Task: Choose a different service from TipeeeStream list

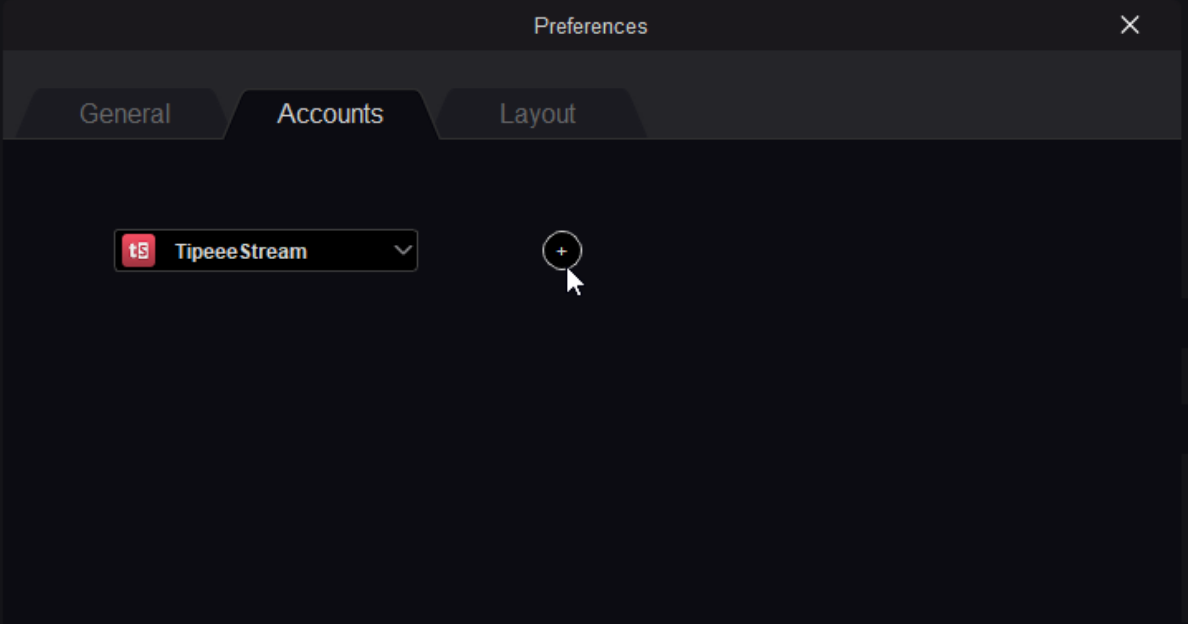Action: coord(266,251)
